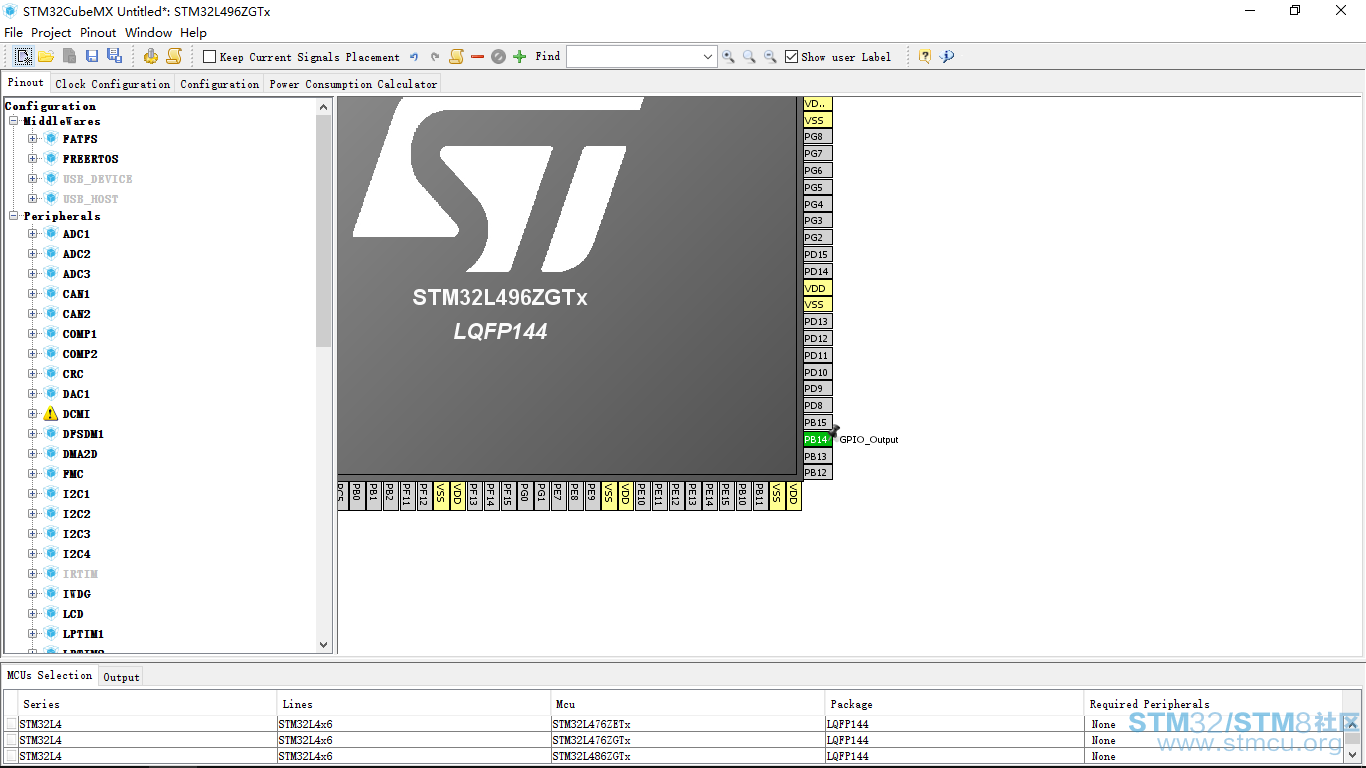Click the GPIO_Output label beside PB14
Viewport: 1366px width, 768px height.
(869, 440)
